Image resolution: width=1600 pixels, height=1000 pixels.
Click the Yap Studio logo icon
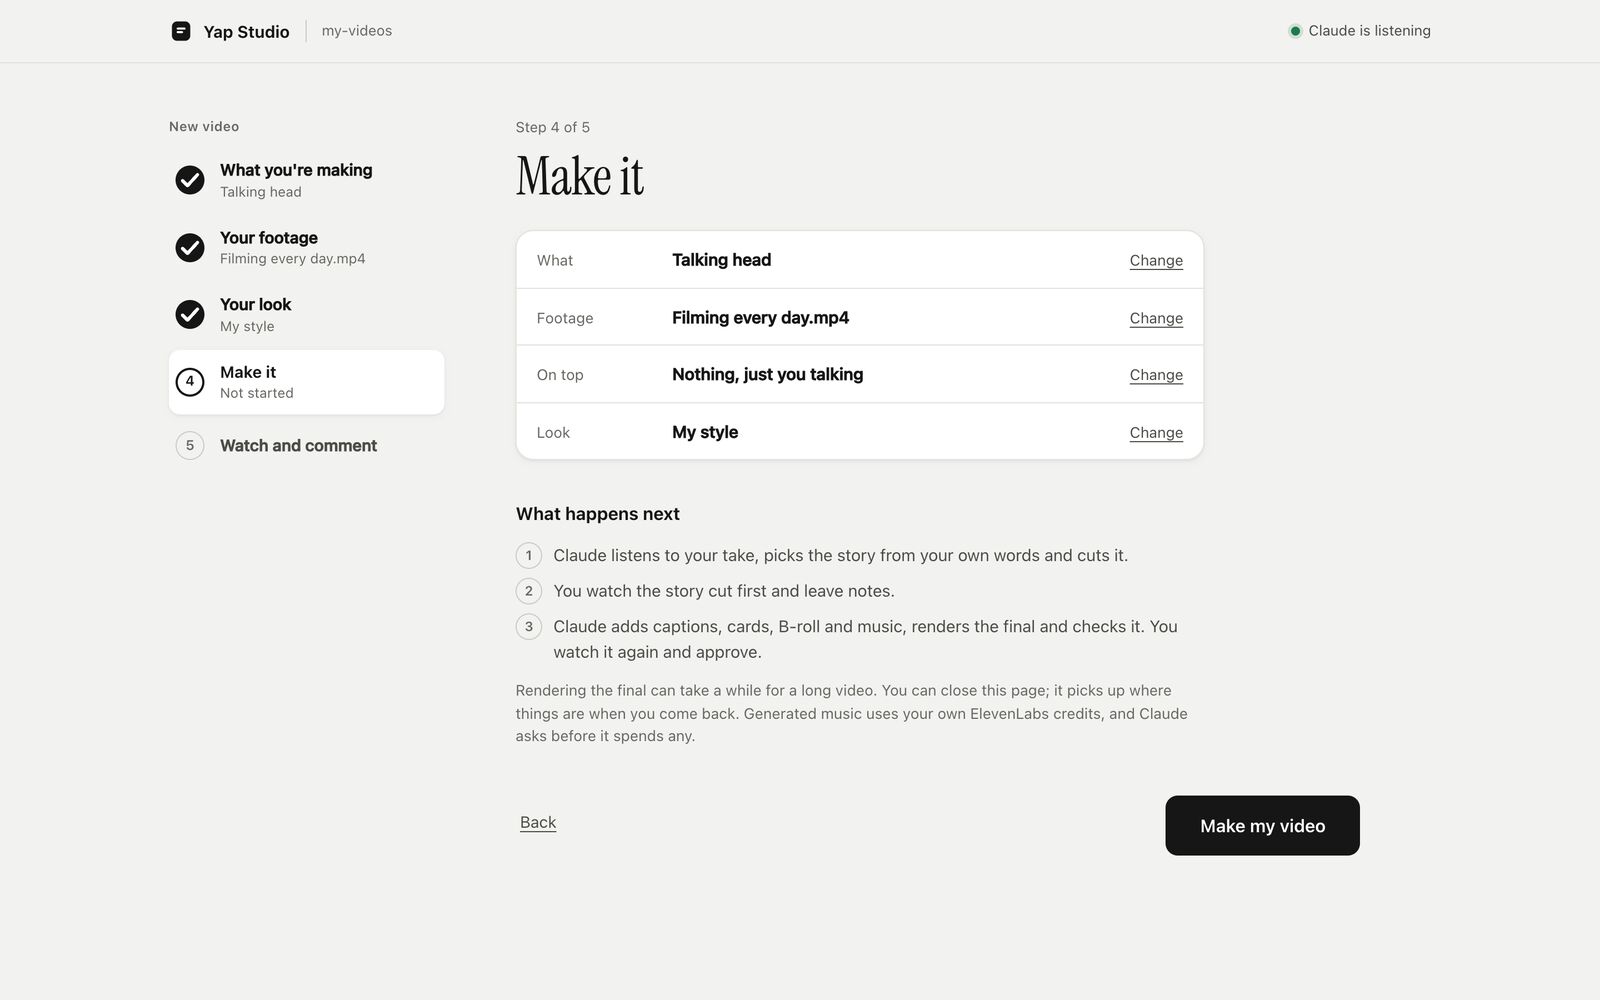pos(181,31)
